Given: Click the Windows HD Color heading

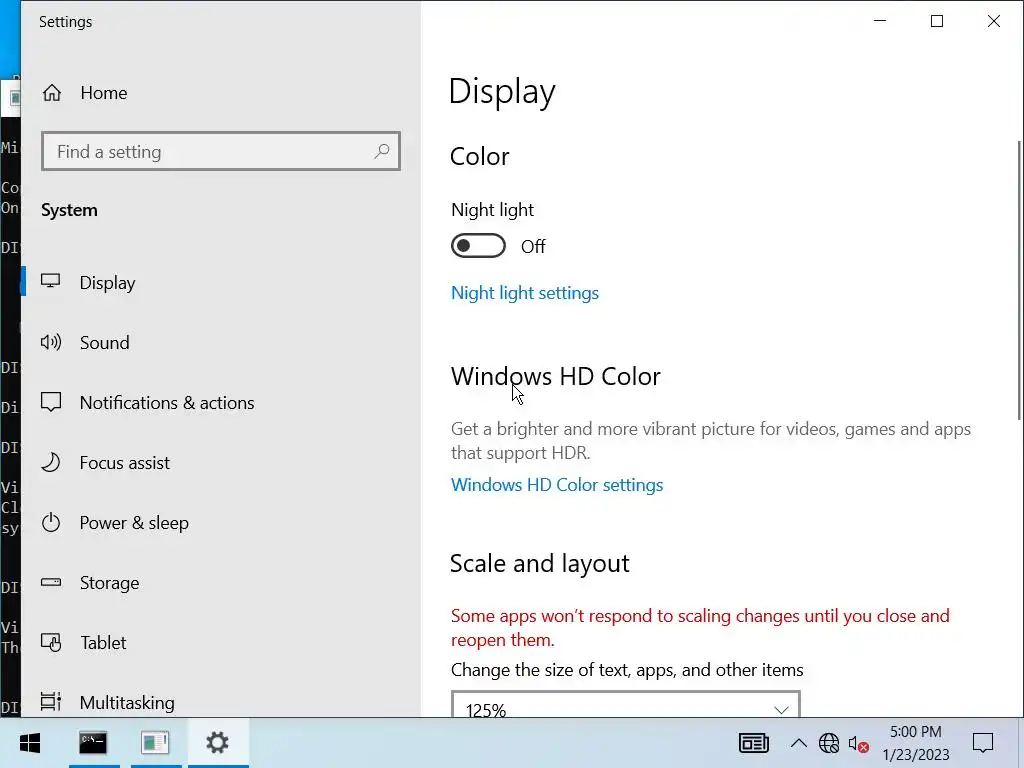Looking at the screenshot, I should 555,376.
